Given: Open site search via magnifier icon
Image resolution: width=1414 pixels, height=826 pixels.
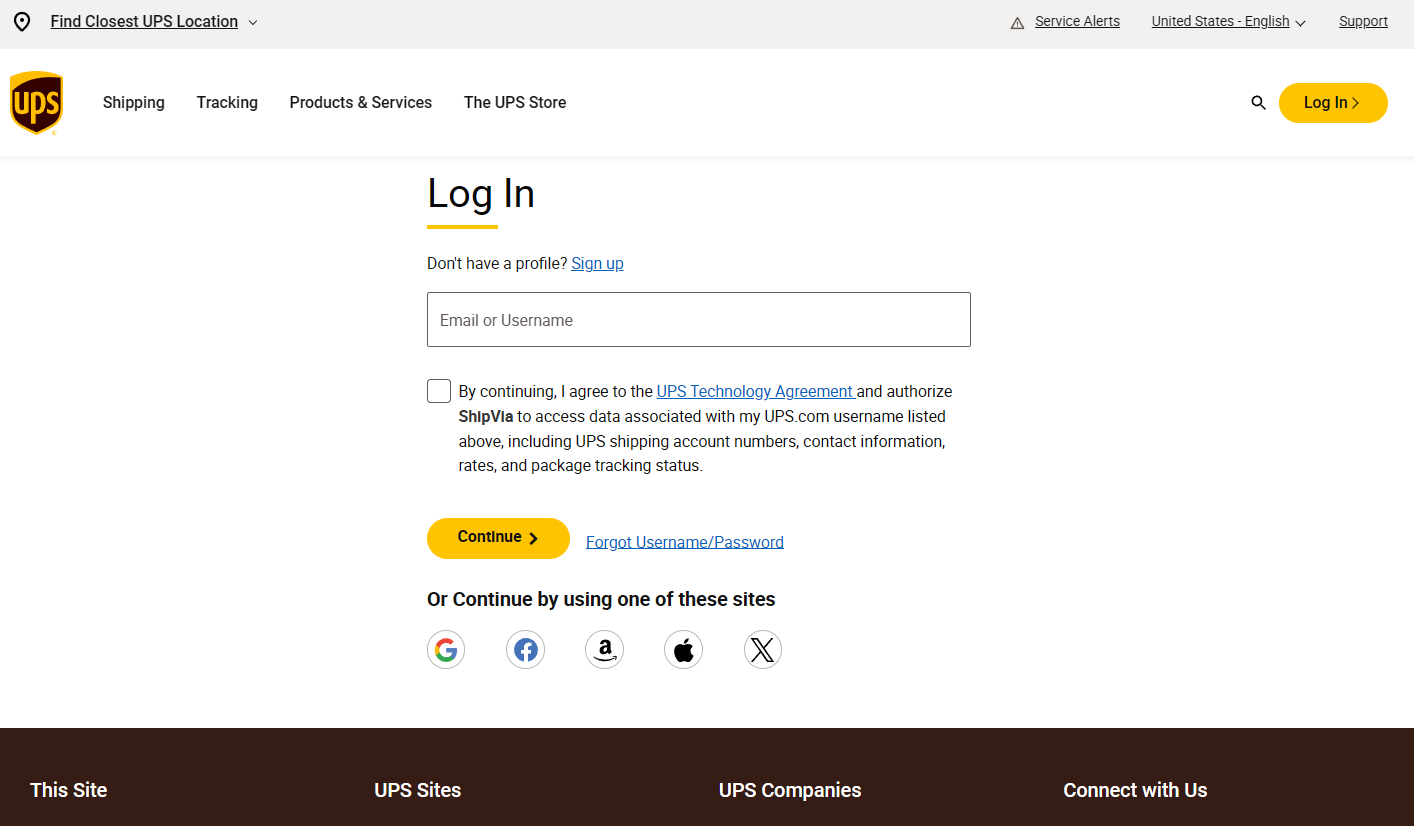Looking at the screenshot, I should 1258,103.
